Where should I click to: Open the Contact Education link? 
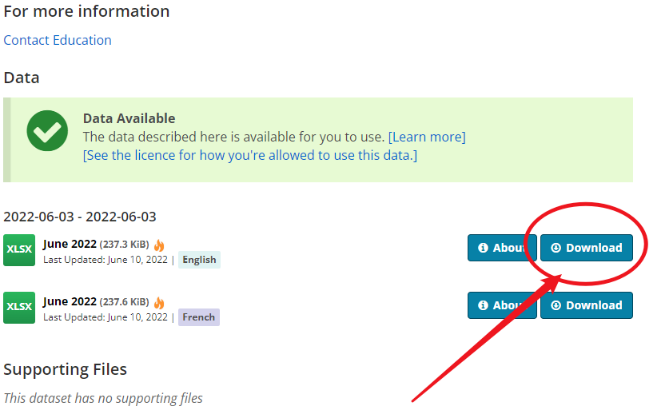[57, 40]
